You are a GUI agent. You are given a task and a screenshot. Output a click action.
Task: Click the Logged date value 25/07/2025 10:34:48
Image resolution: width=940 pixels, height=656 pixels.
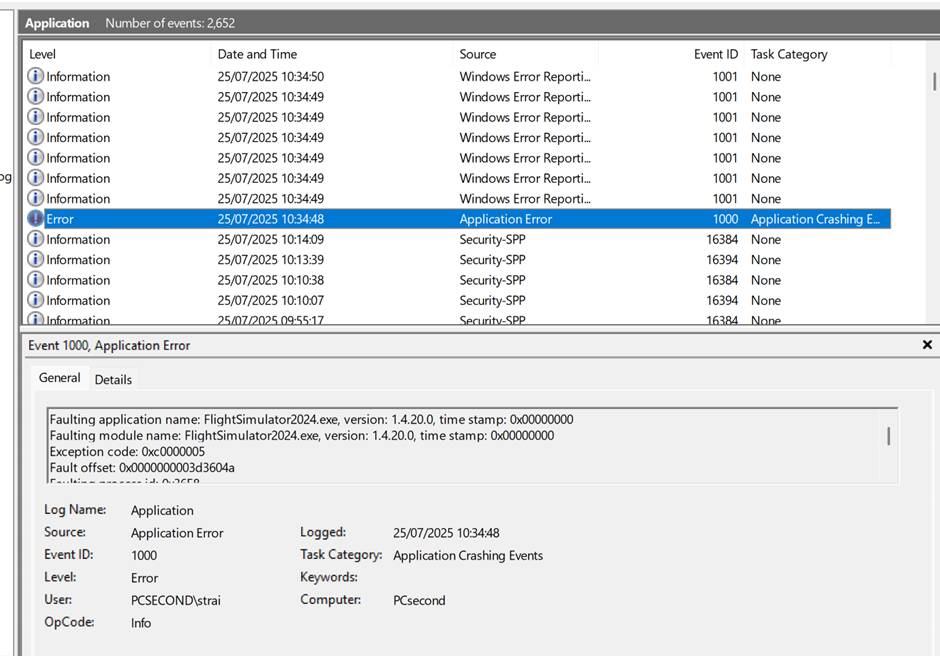[x=446, y=532]
